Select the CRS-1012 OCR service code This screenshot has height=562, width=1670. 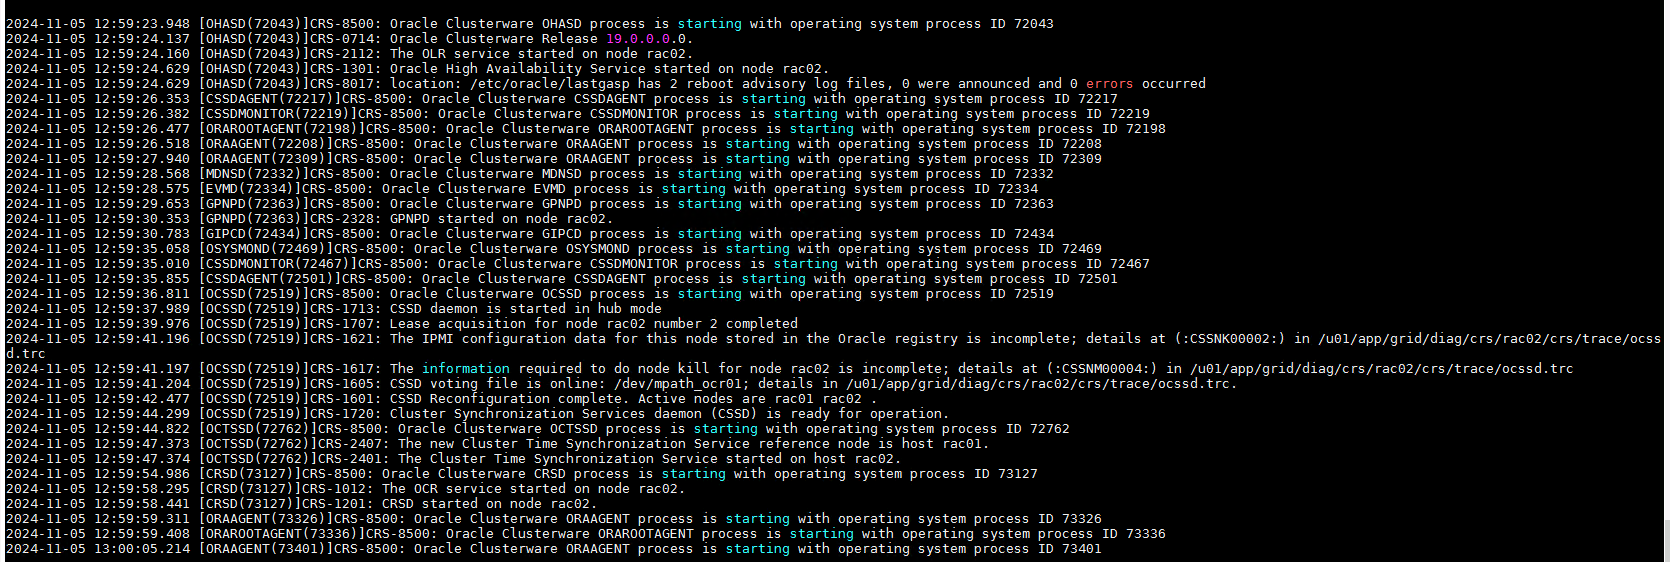coord(334,489)
